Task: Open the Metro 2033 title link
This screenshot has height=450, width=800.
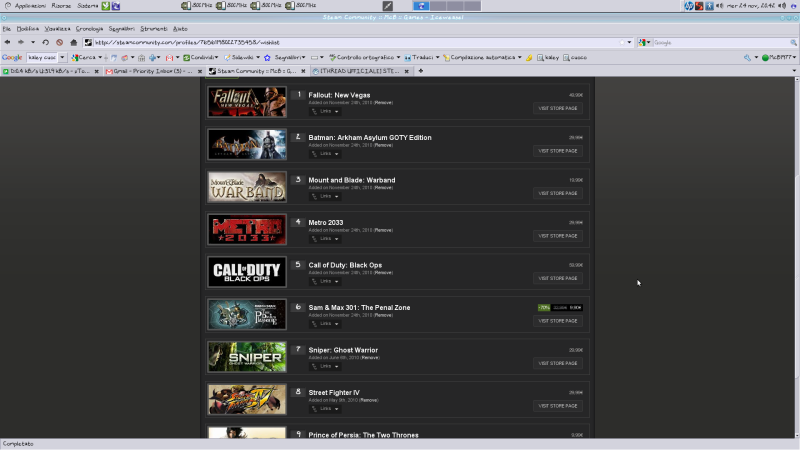Action: point(326,223)
